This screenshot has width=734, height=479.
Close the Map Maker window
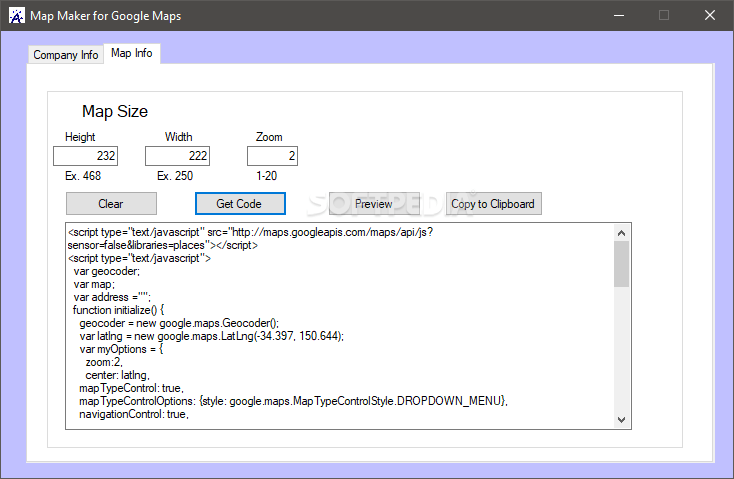[710, 15]
